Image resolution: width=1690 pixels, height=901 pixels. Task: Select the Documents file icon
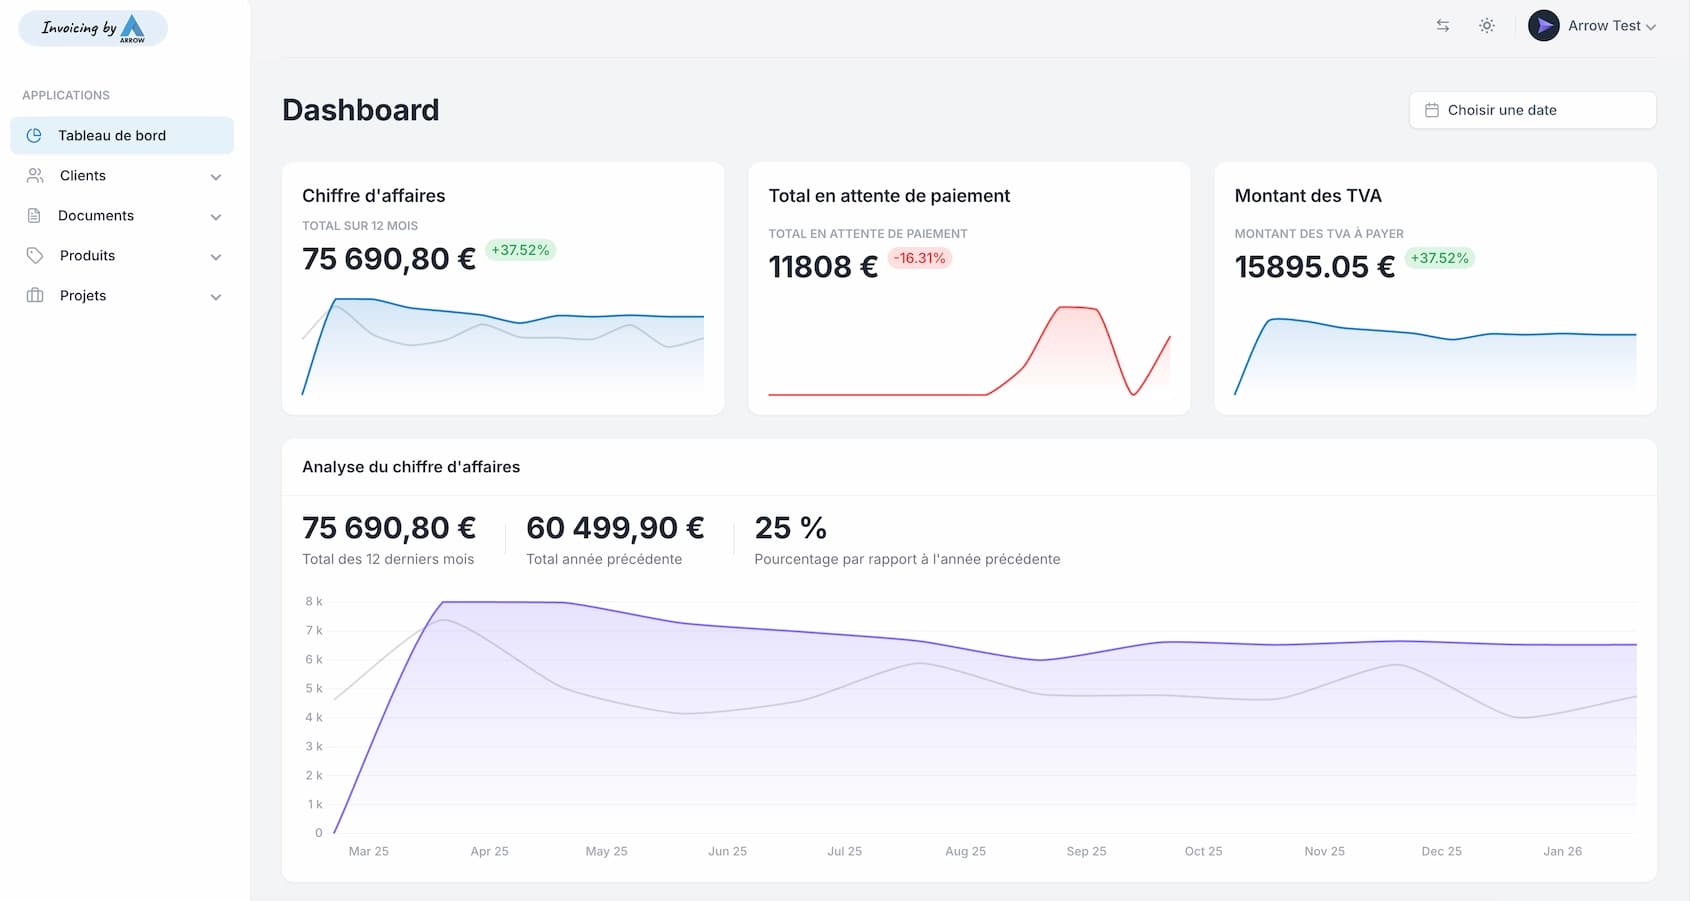pyautogui.click(x=34, y=215)
